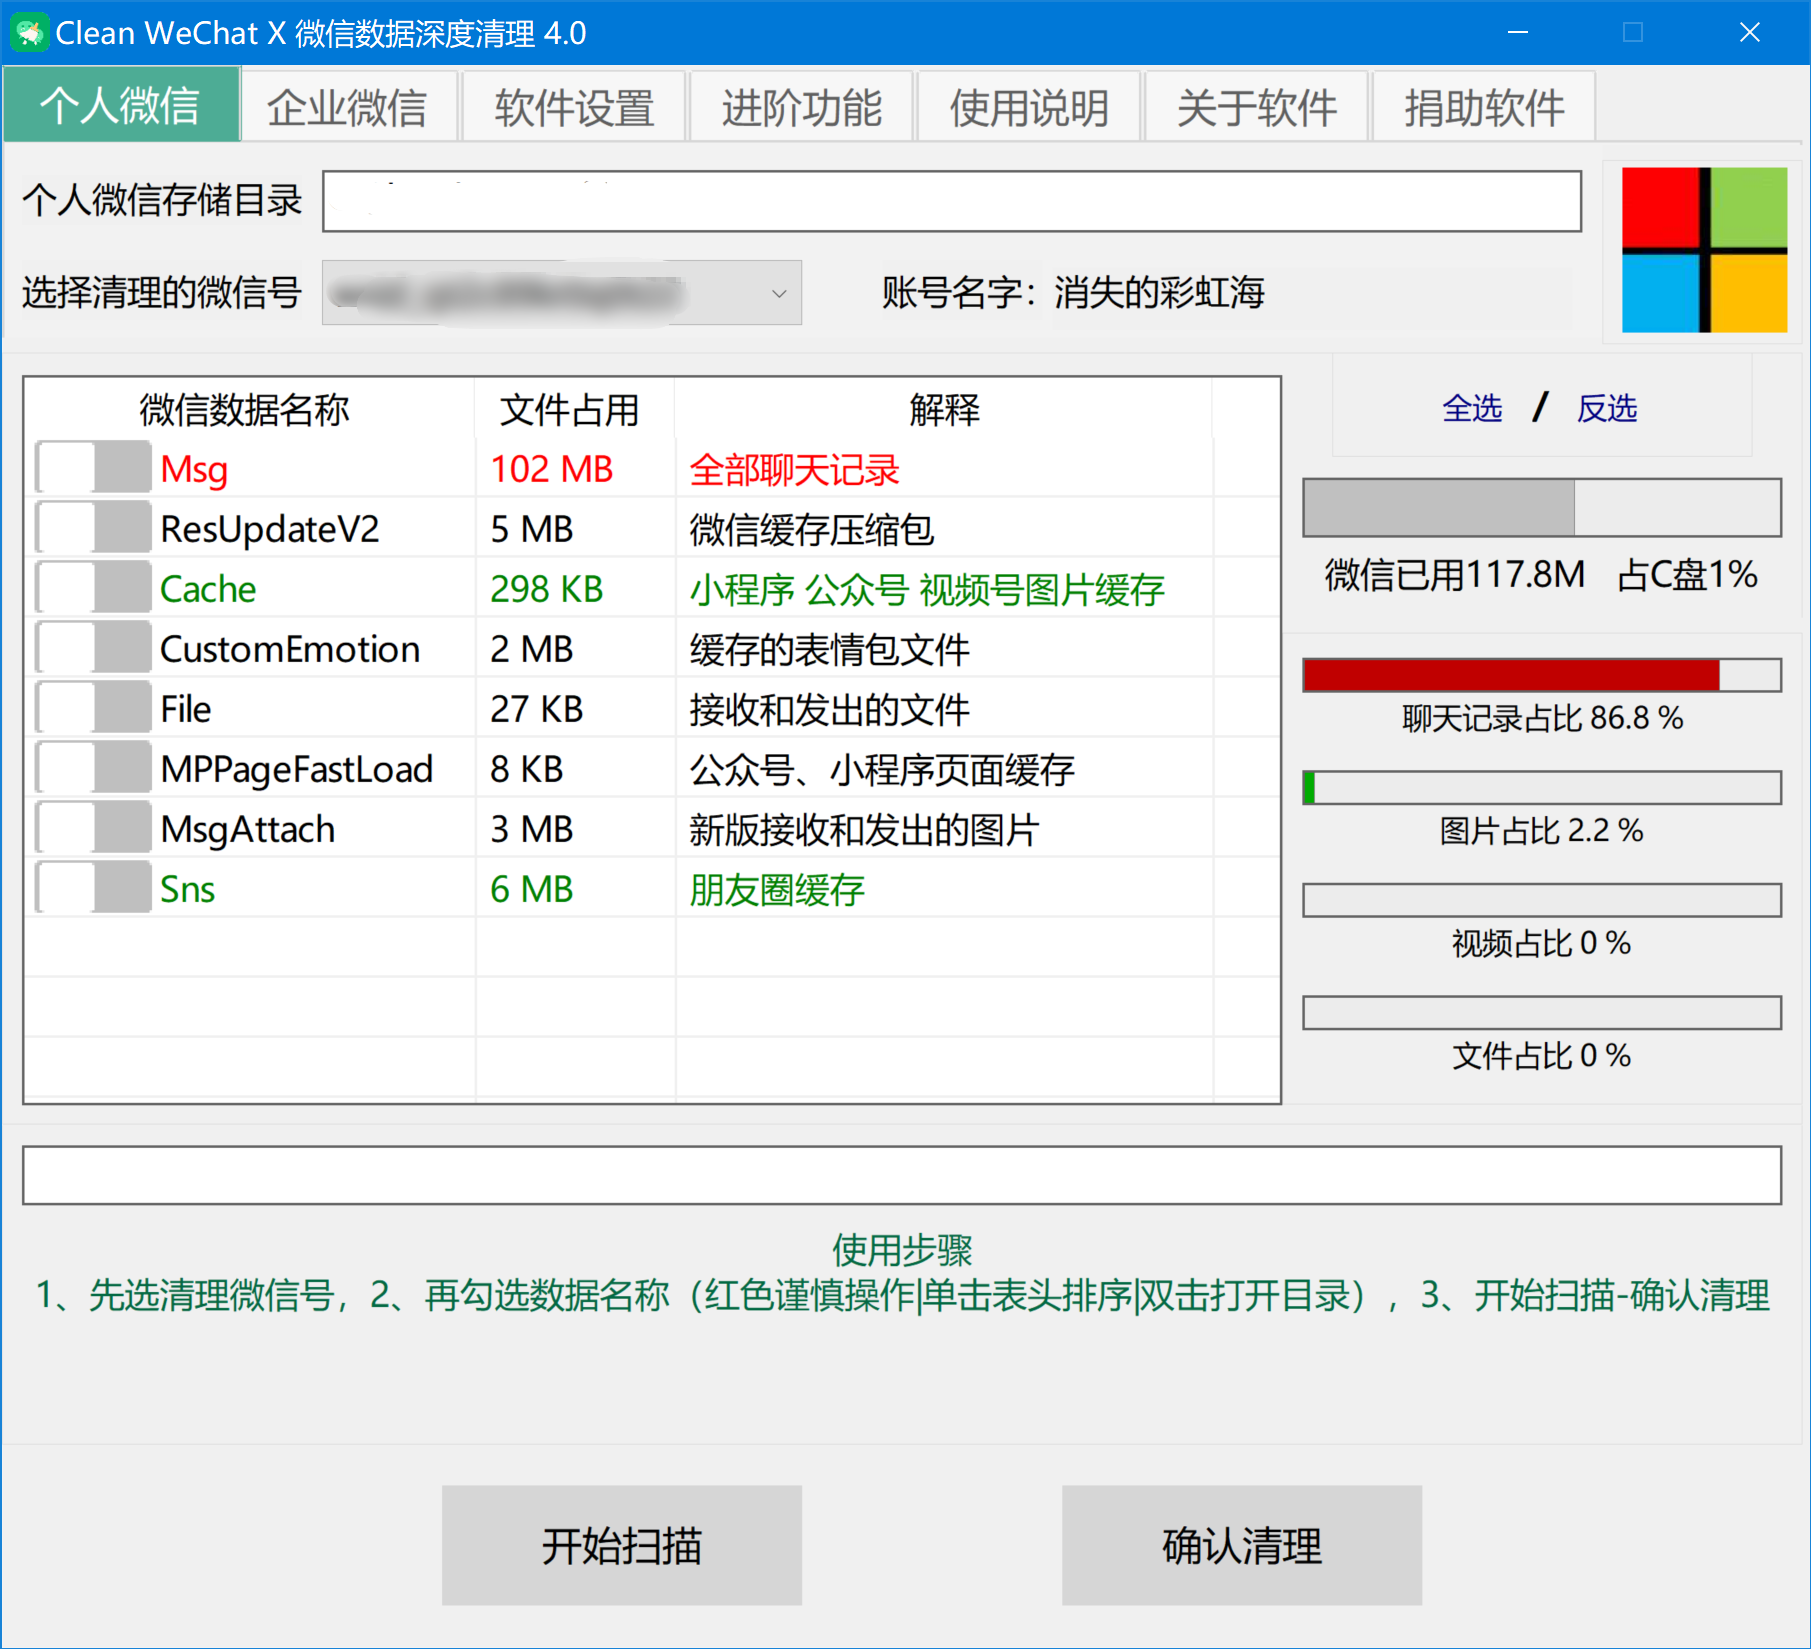Switch to the 个人微信 tab
The width and height of the screenshot is (1811, 1649).
click(x=121, y=105)
